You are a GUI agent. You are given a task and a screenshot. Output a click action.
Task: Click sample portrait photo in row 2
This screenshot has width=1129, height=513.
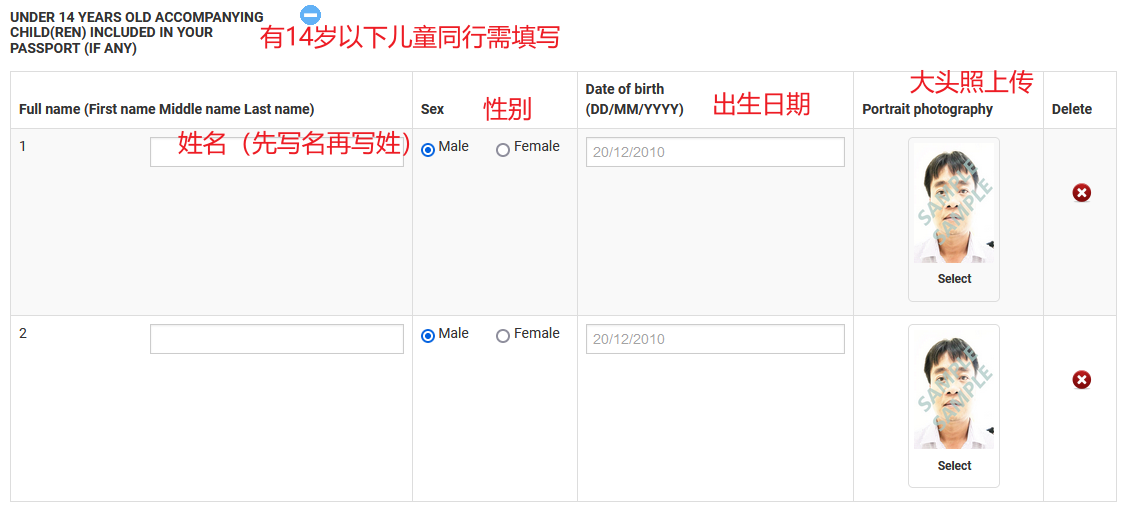tap(954, 391)
